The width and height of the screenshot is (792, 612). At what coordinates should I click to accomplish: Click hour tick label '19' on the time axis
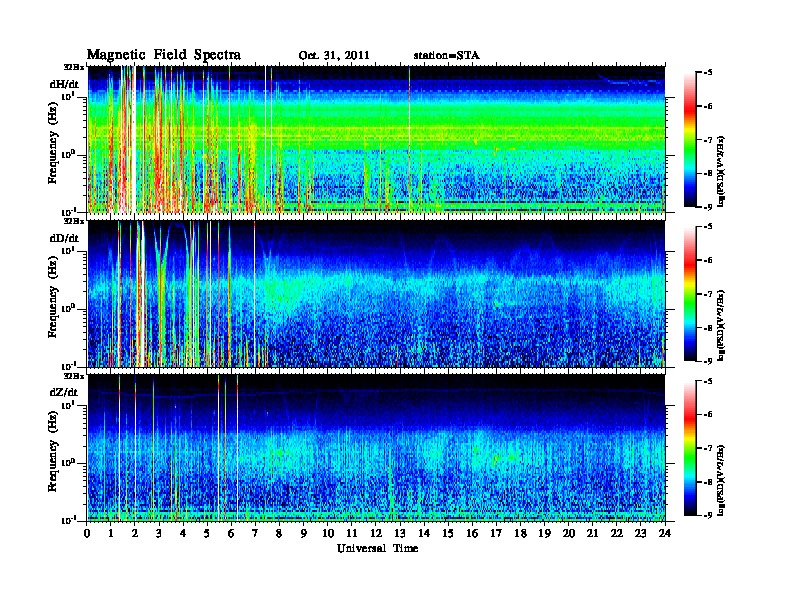(545, 533)
